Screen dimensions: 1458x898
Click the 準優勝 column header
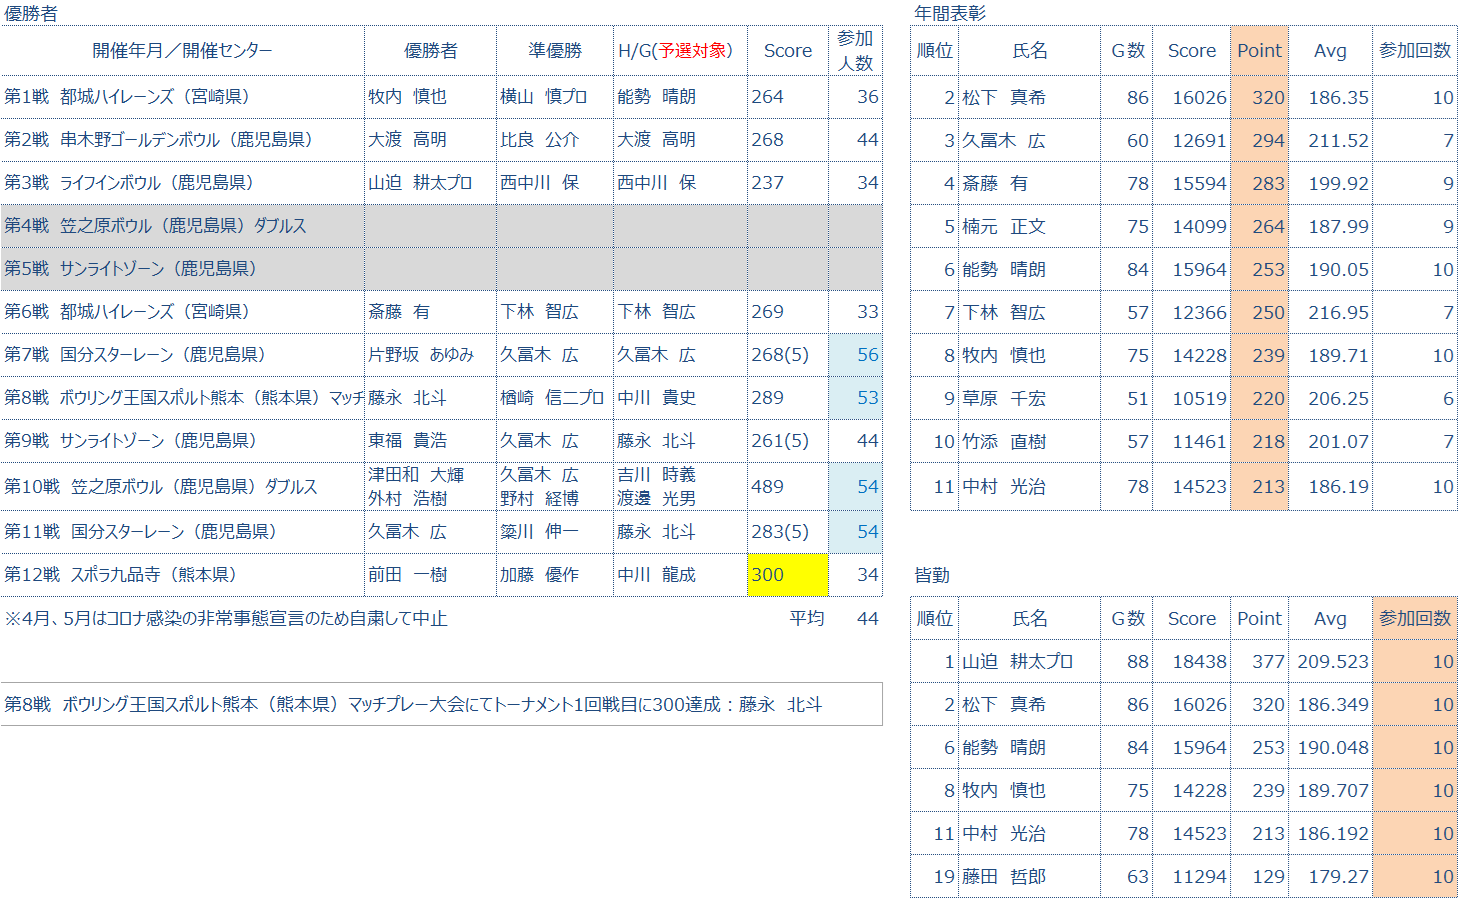555,51
